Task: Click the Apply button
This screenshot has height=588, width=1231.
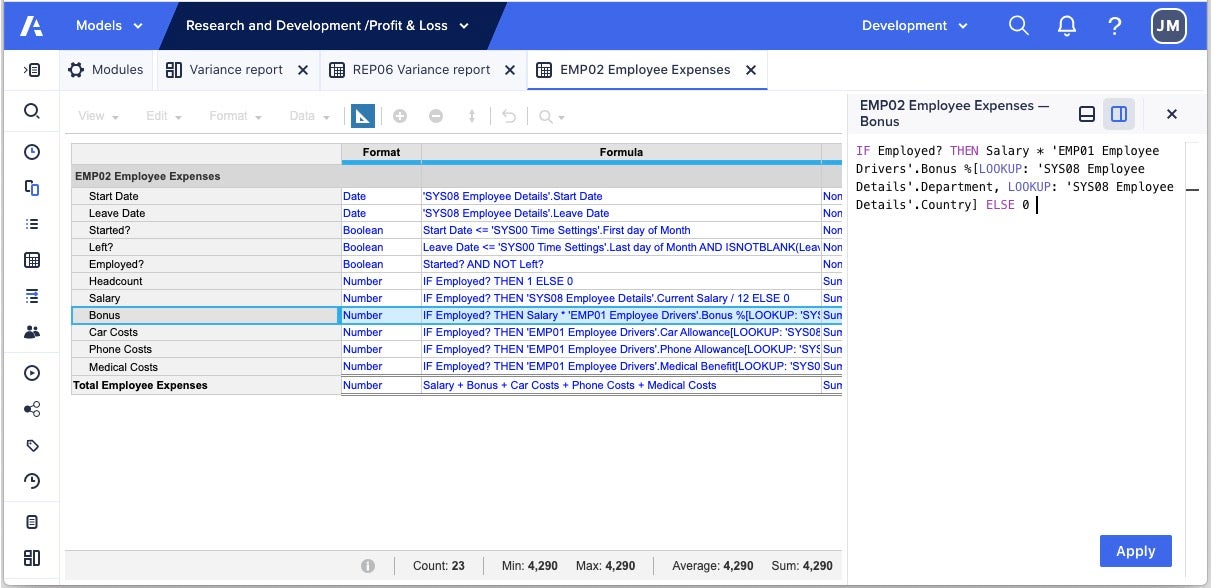Action: (1135, 551)
